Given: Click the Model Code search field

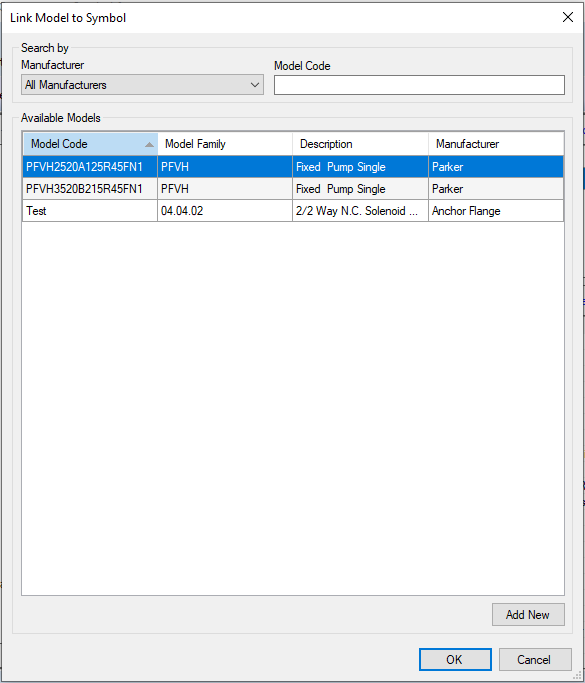Looking at the screenshot, I should (x=419, y=85).
